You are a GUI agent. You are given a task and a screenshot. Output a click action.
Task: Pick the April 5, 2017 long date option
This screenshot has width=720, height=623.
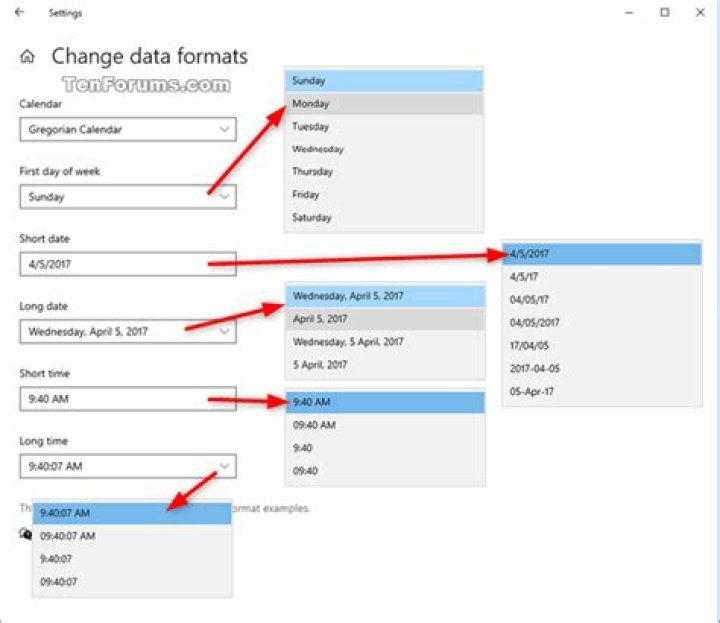click(385, 319)
